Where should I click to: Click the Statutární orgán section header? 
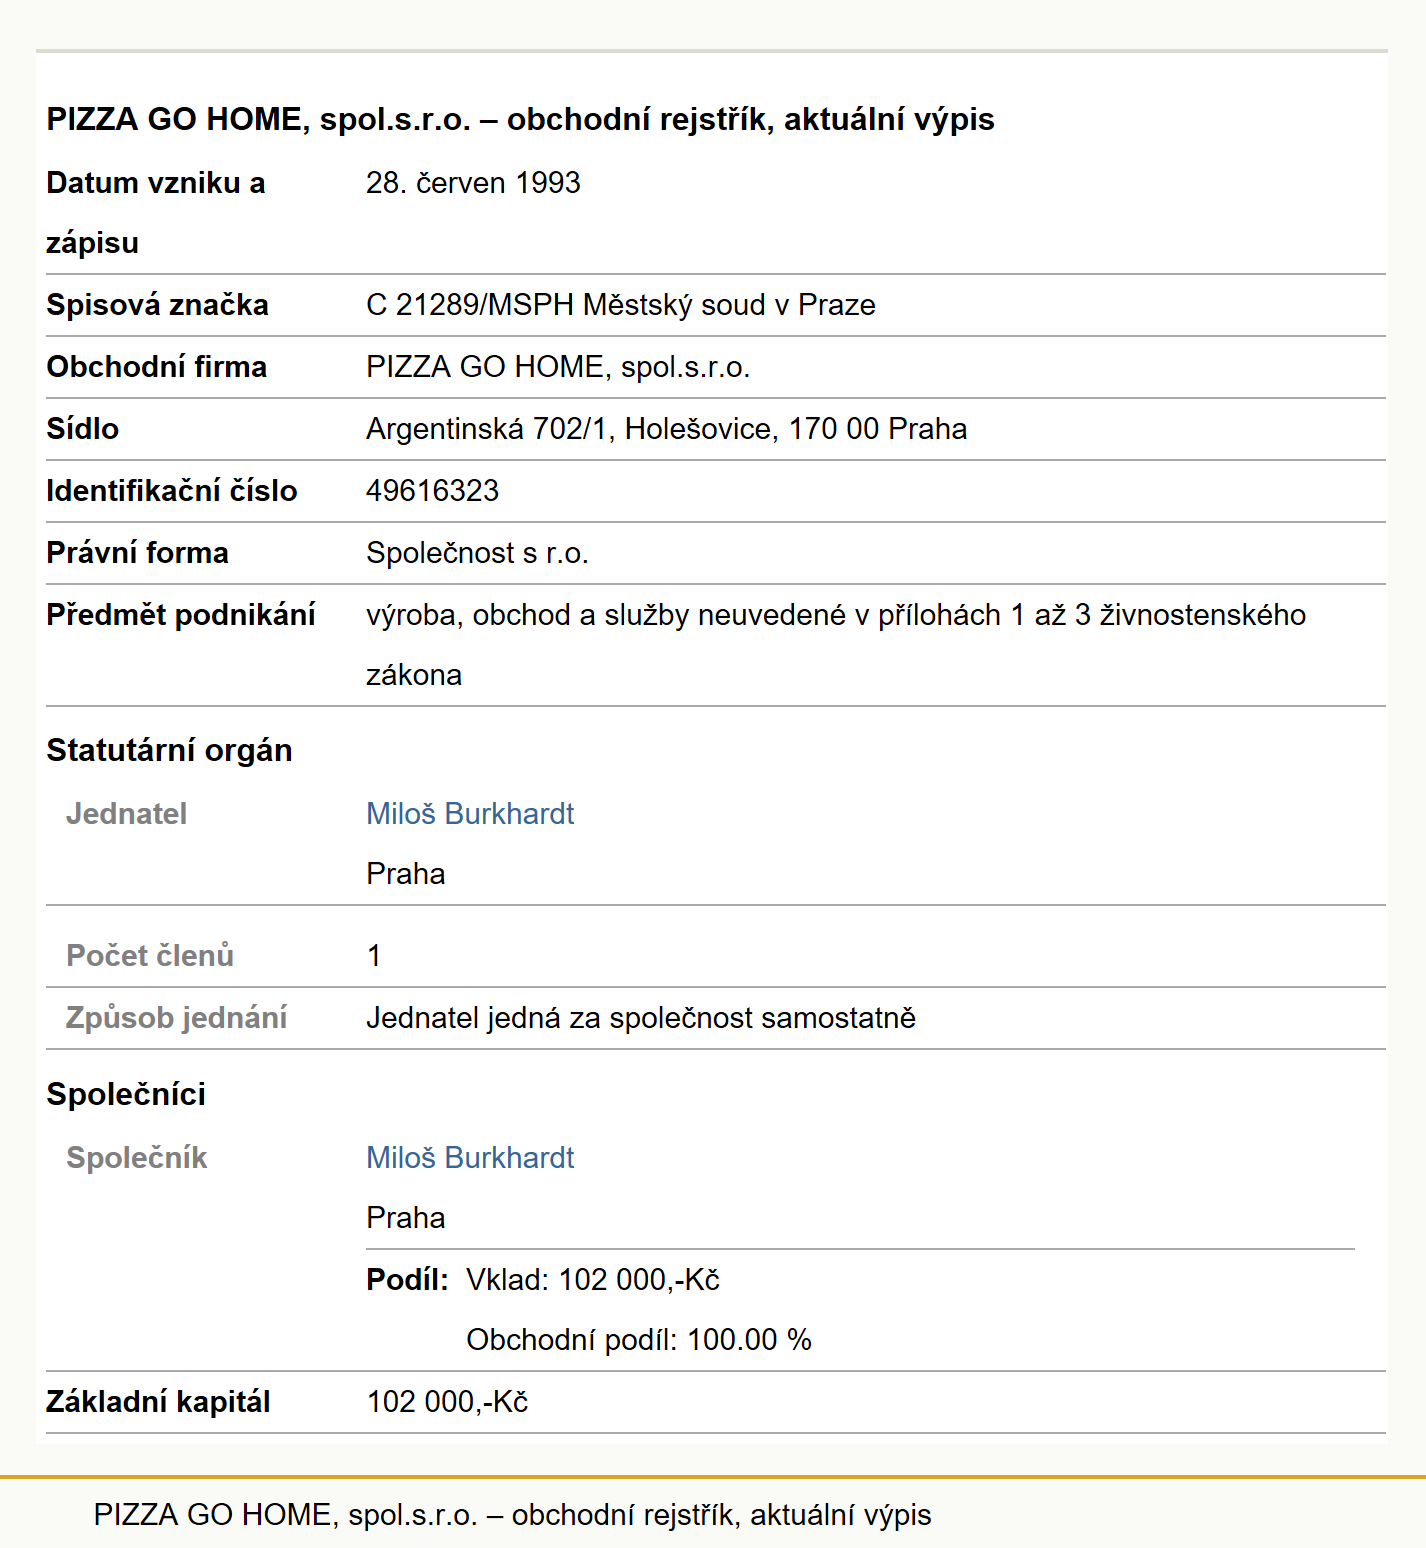169,750
